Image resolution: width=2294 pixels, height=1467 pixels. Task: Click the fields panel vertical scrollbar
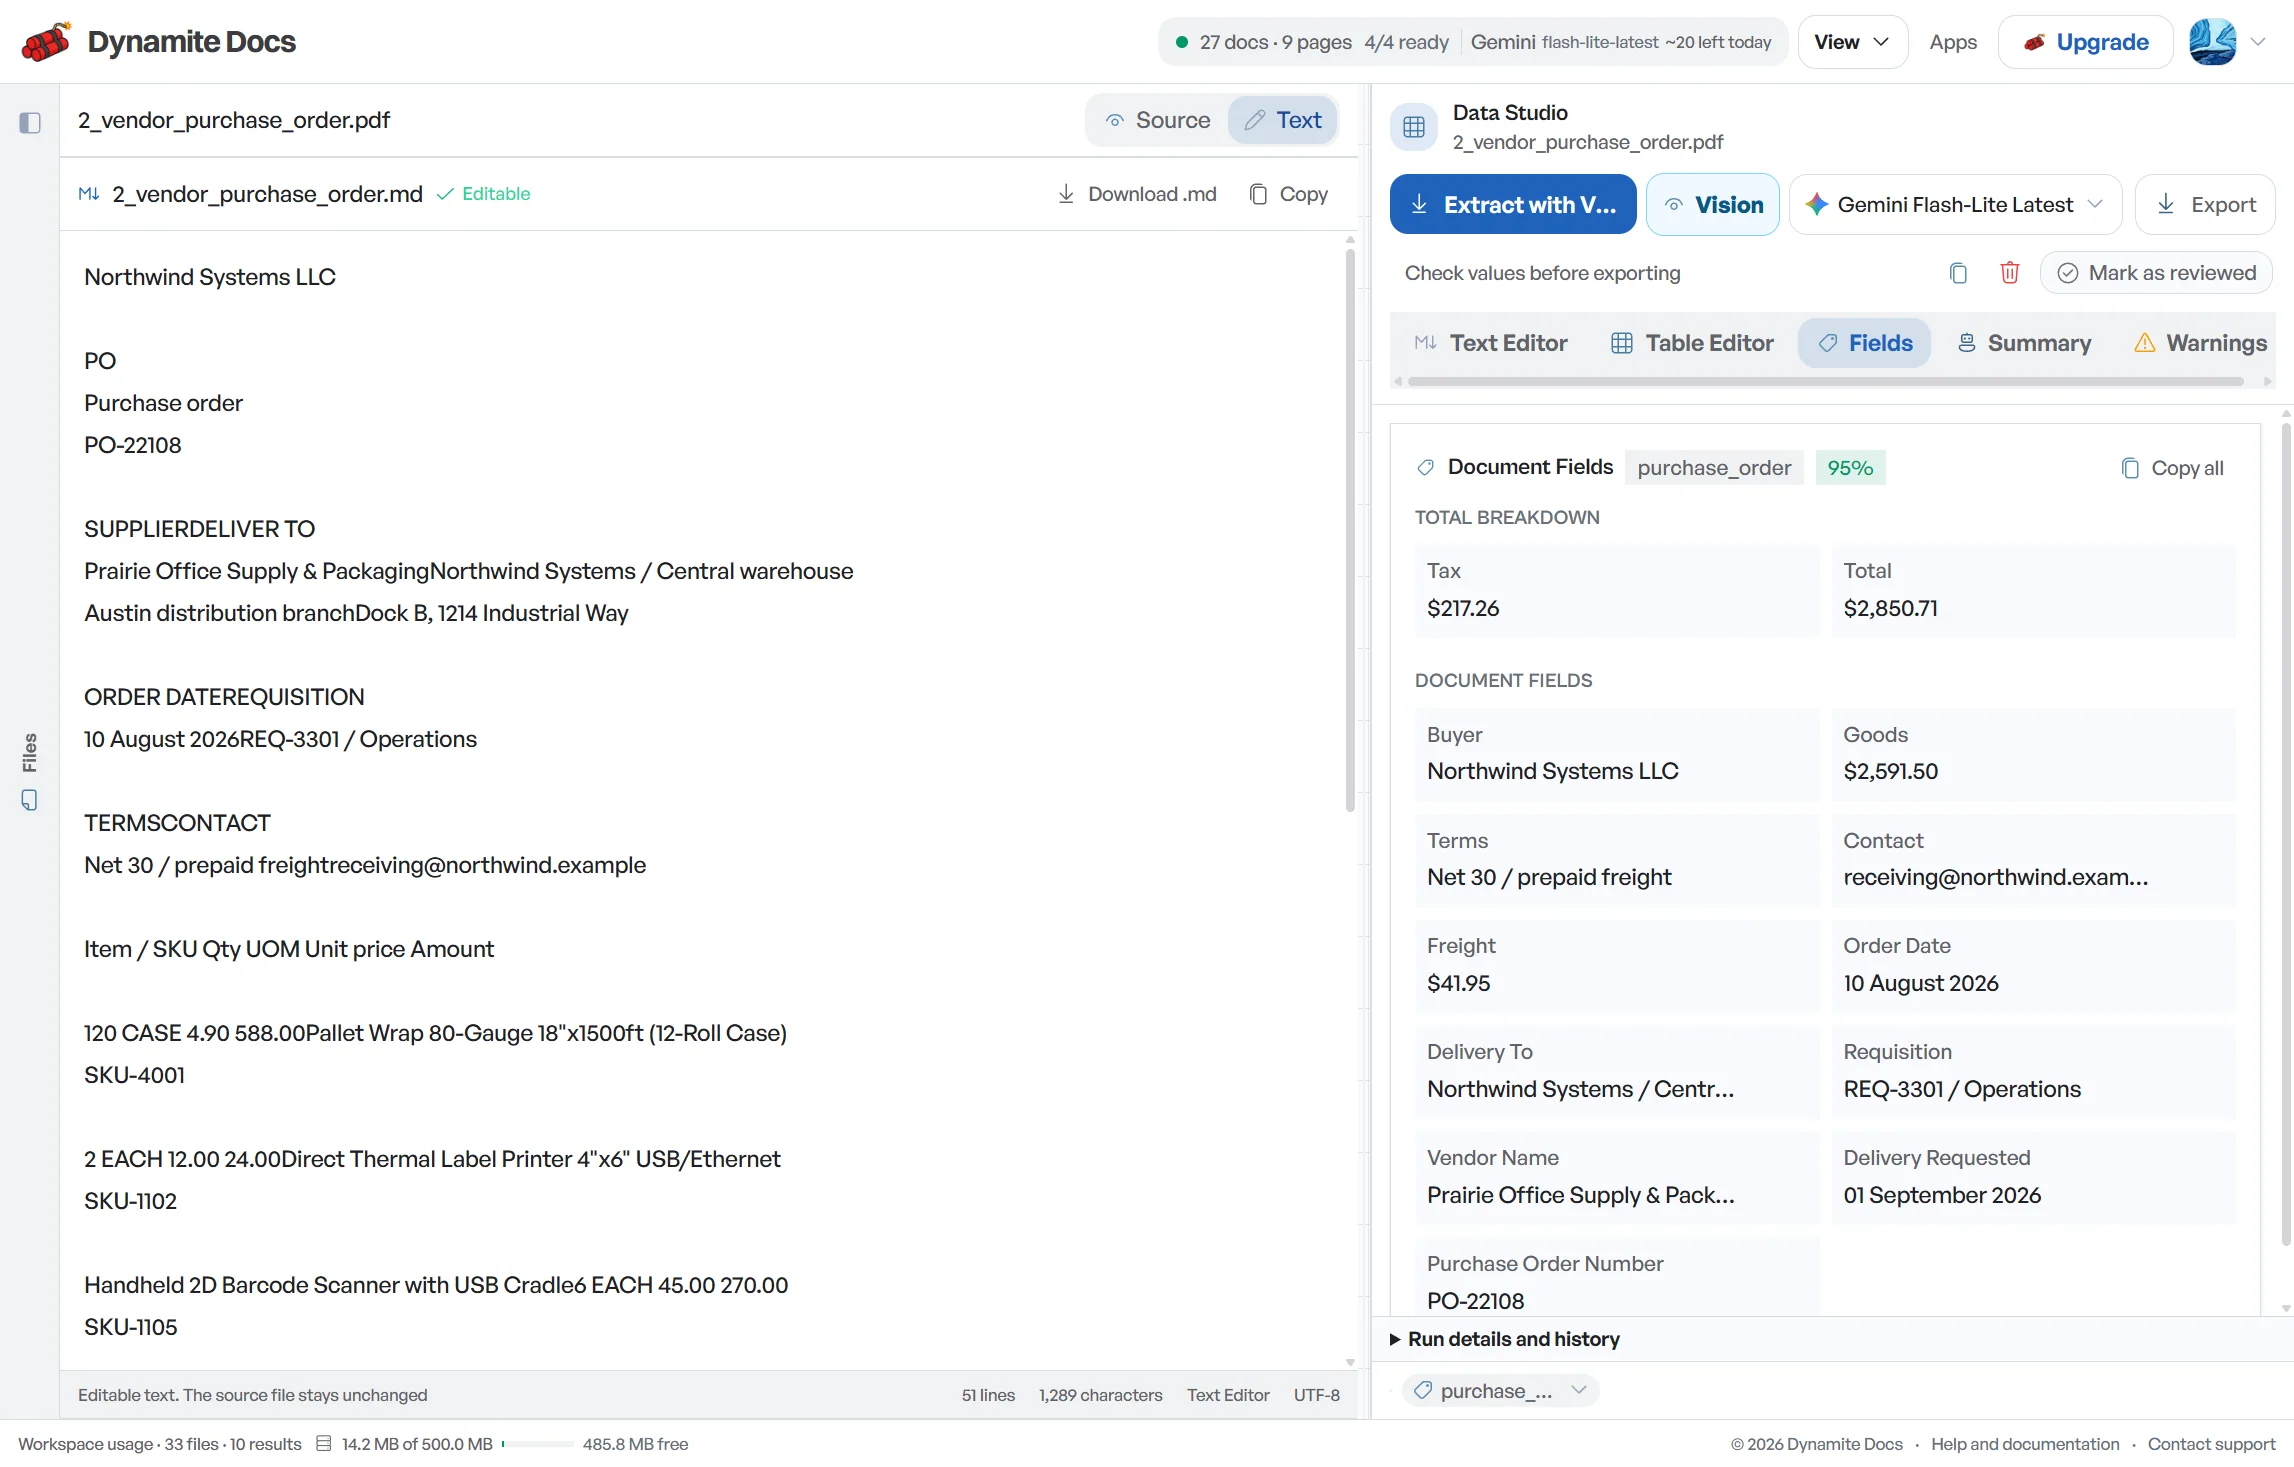[x=2286, y=835]
